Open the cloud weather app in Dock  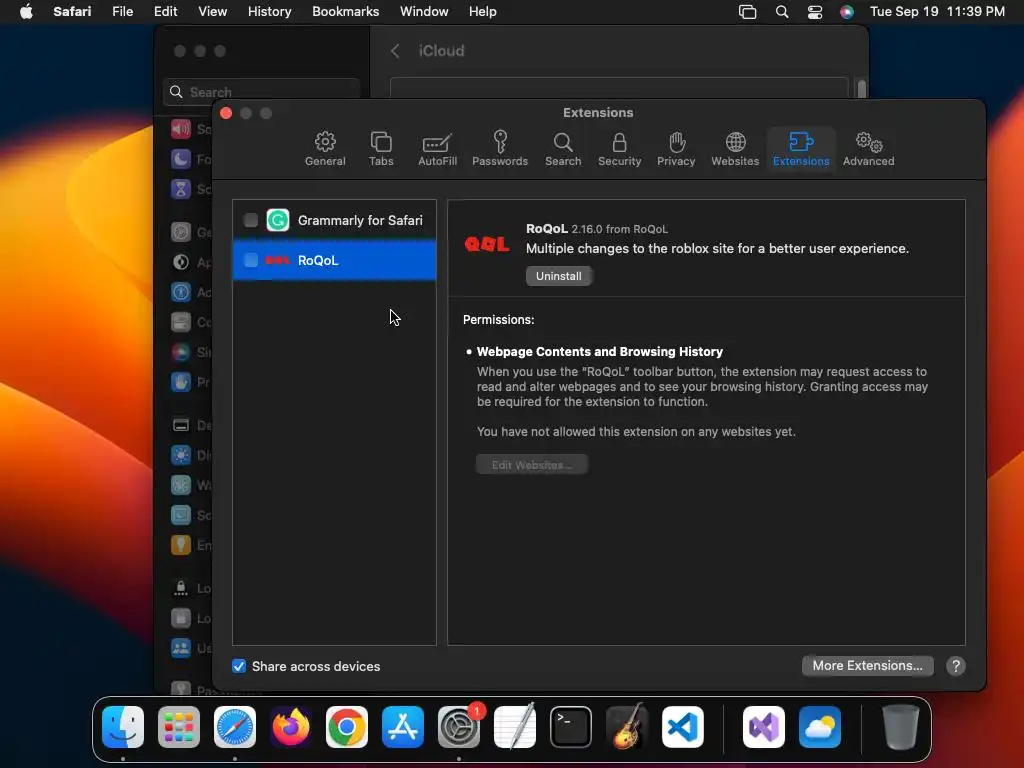tap(820, 727)
